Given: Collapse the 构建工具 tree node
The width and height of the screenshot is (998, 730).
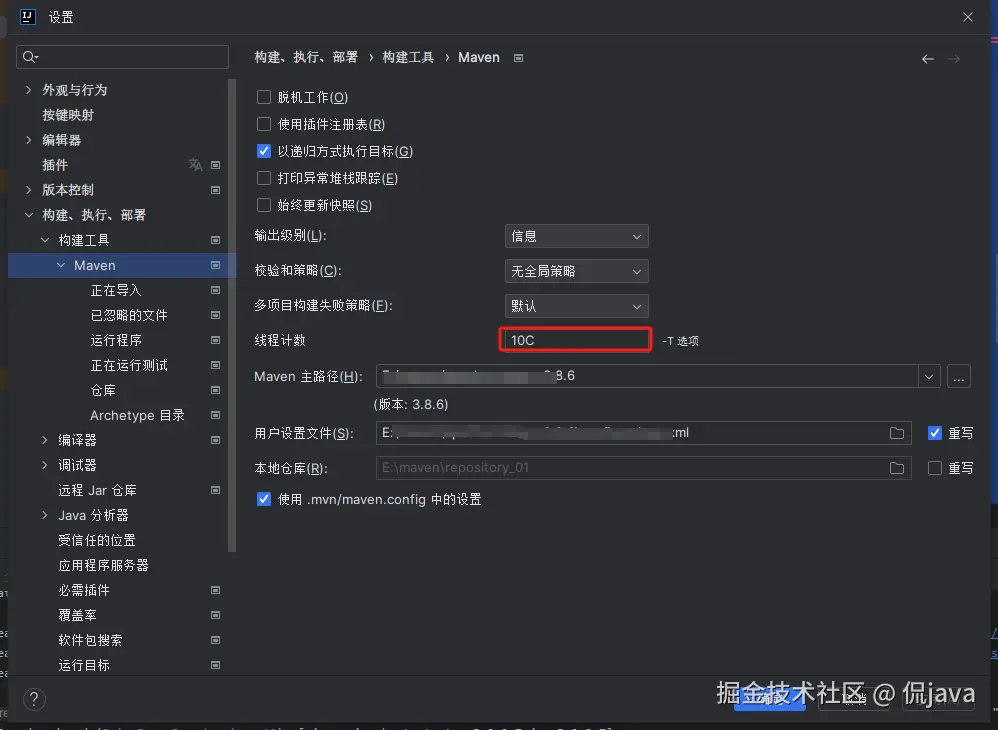Looking at the screenshot, I should coord(45,240).
